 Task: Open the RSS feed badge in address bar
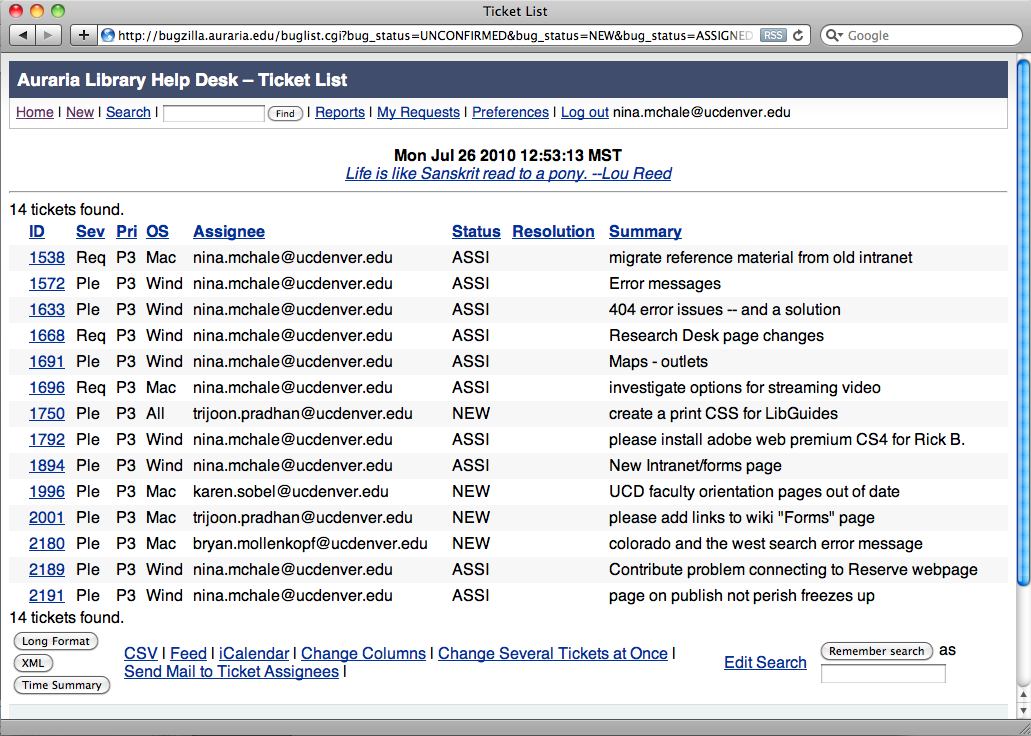[773, 35]
